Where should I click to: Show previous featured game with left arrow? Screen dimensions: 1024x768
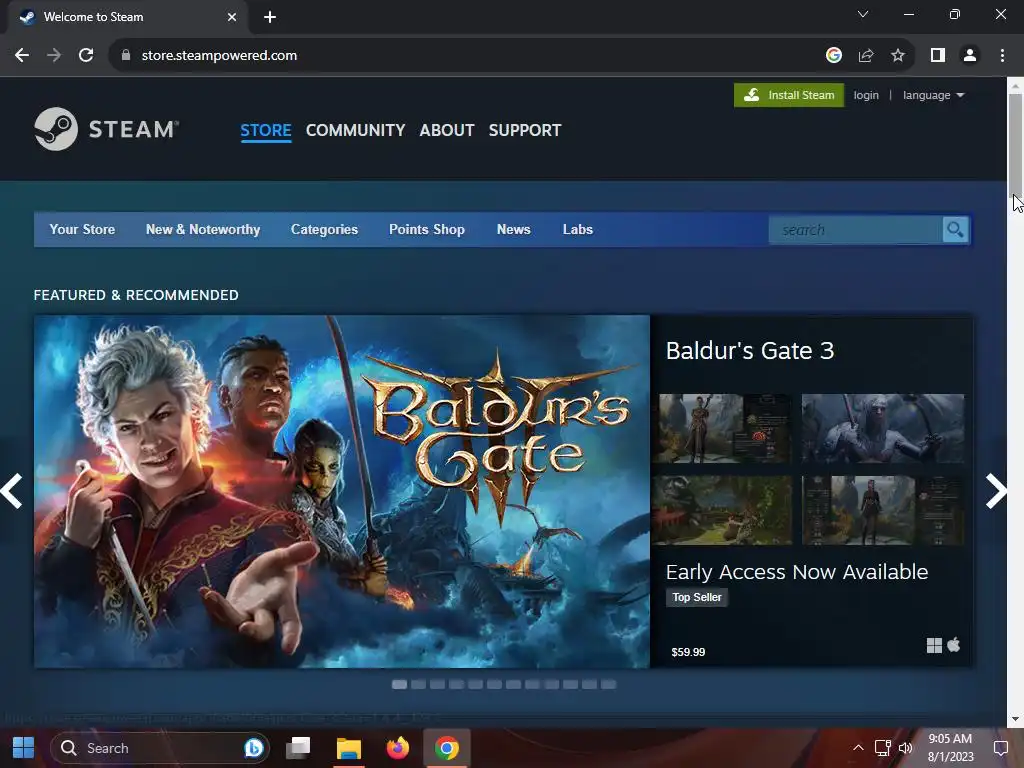(12, 491)
